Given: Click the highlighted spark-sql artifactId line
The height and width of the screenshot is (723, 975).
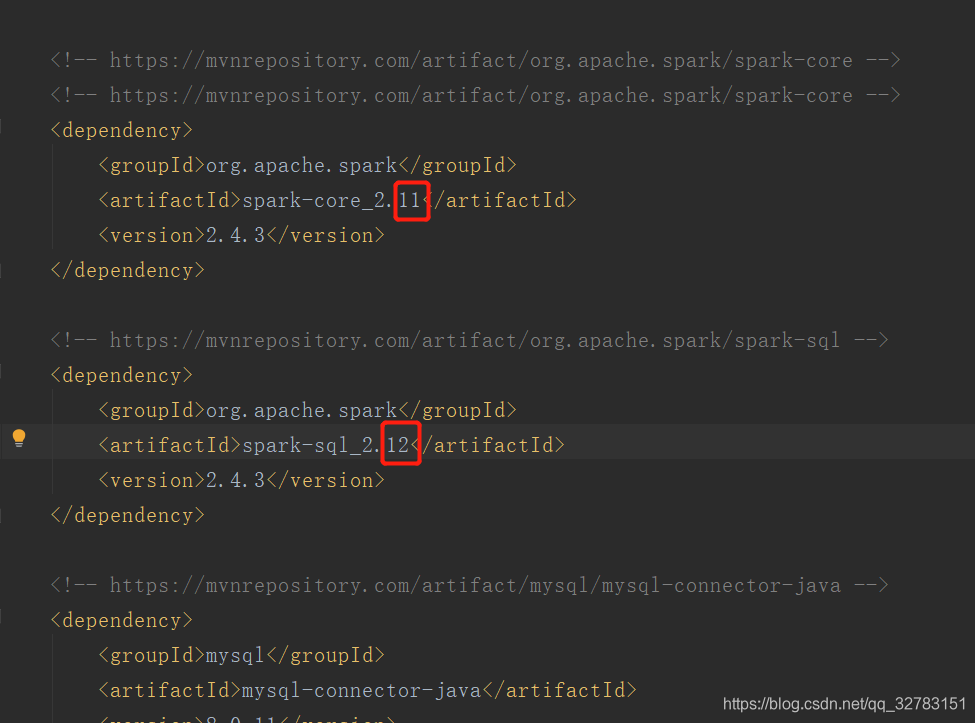Looking at the screenshot, I should [x=330, y=444].
